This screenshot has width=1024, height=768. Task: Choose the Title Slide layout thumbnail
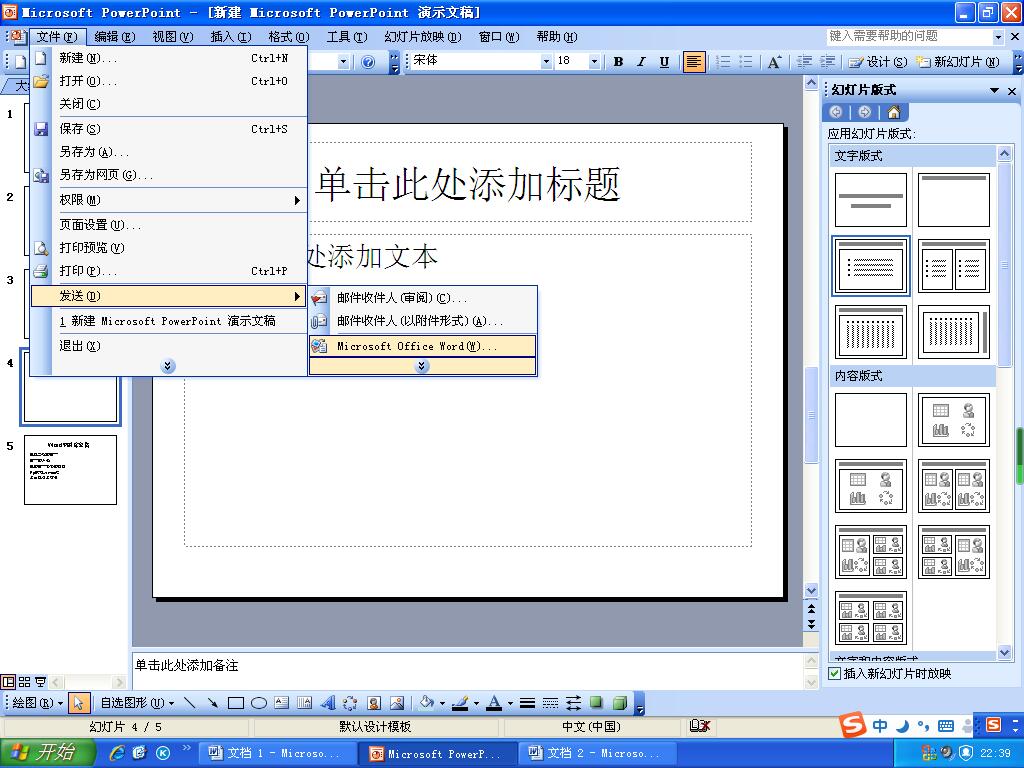871,200
